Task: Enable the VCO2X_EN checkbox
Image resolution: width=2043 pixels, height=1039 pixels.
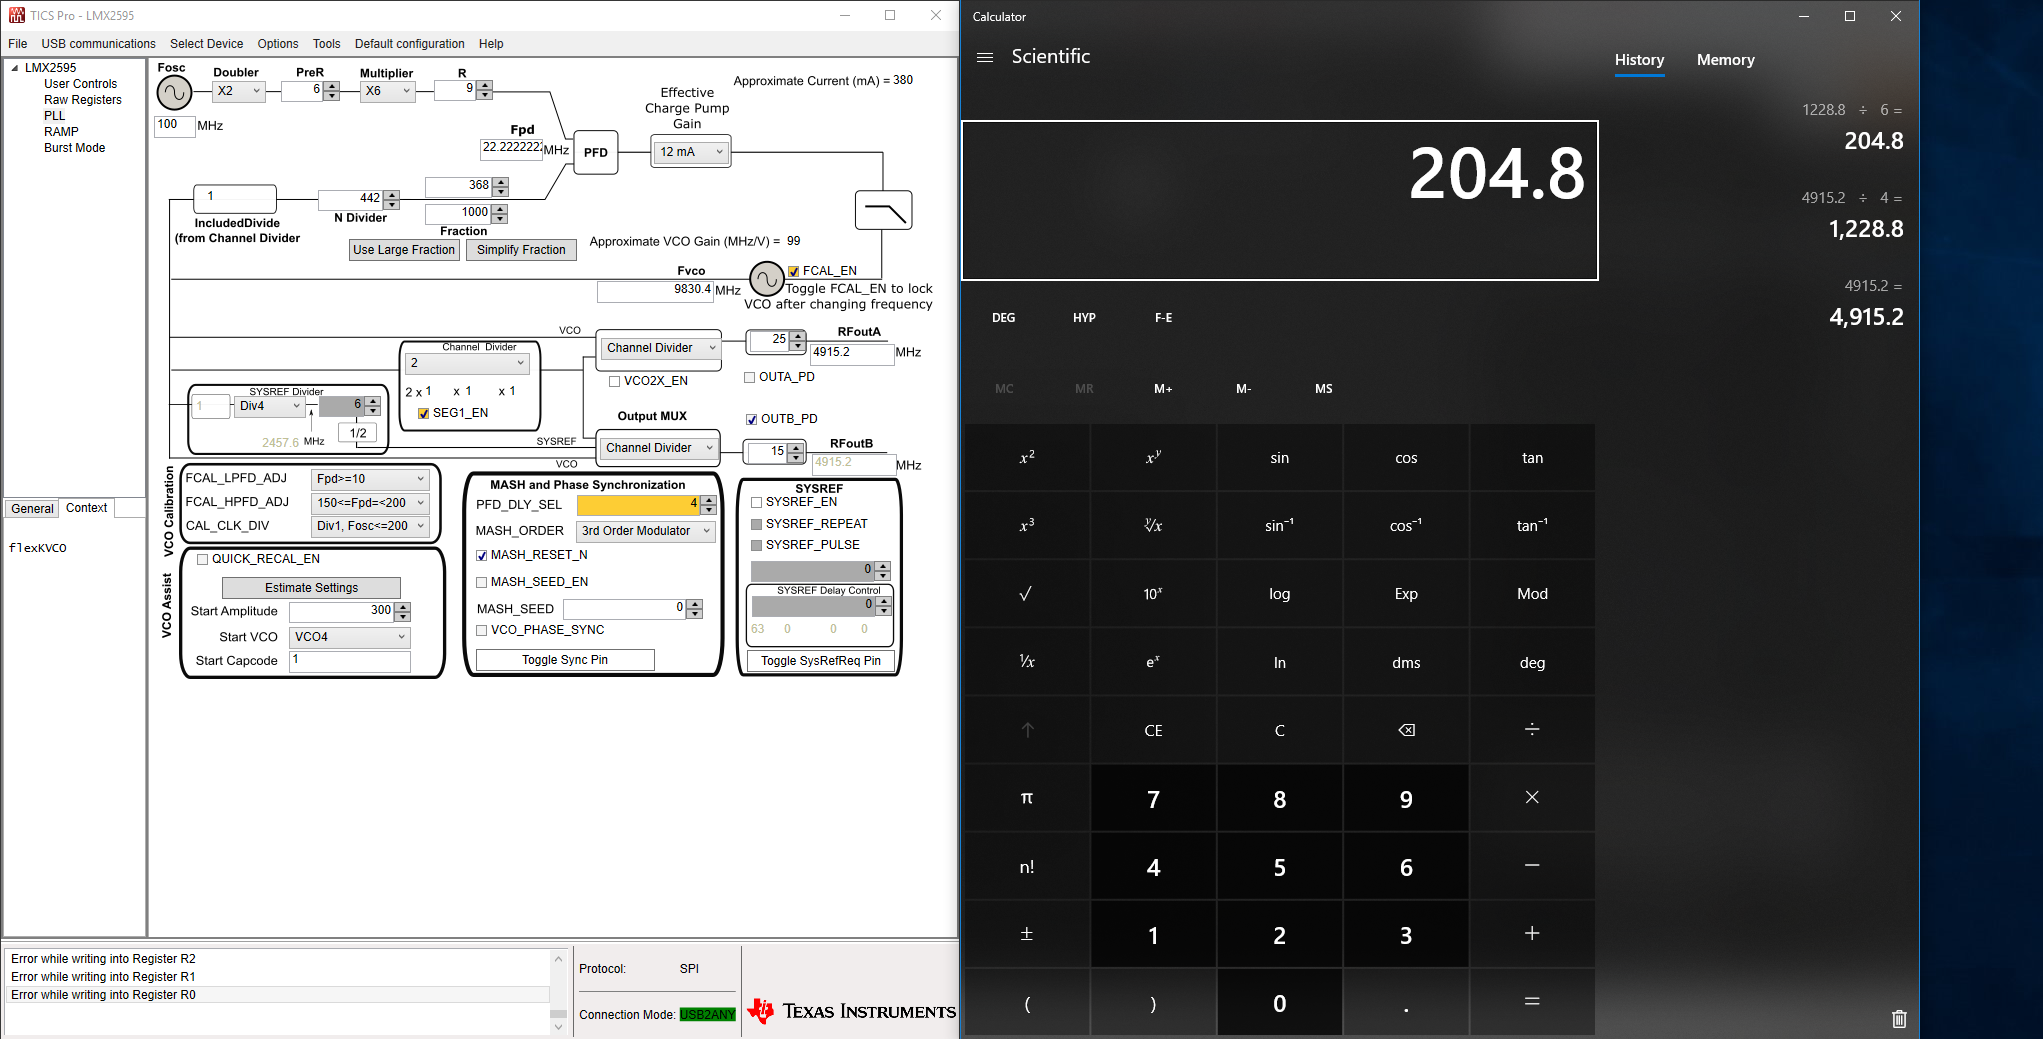Action: pos(615,381)
